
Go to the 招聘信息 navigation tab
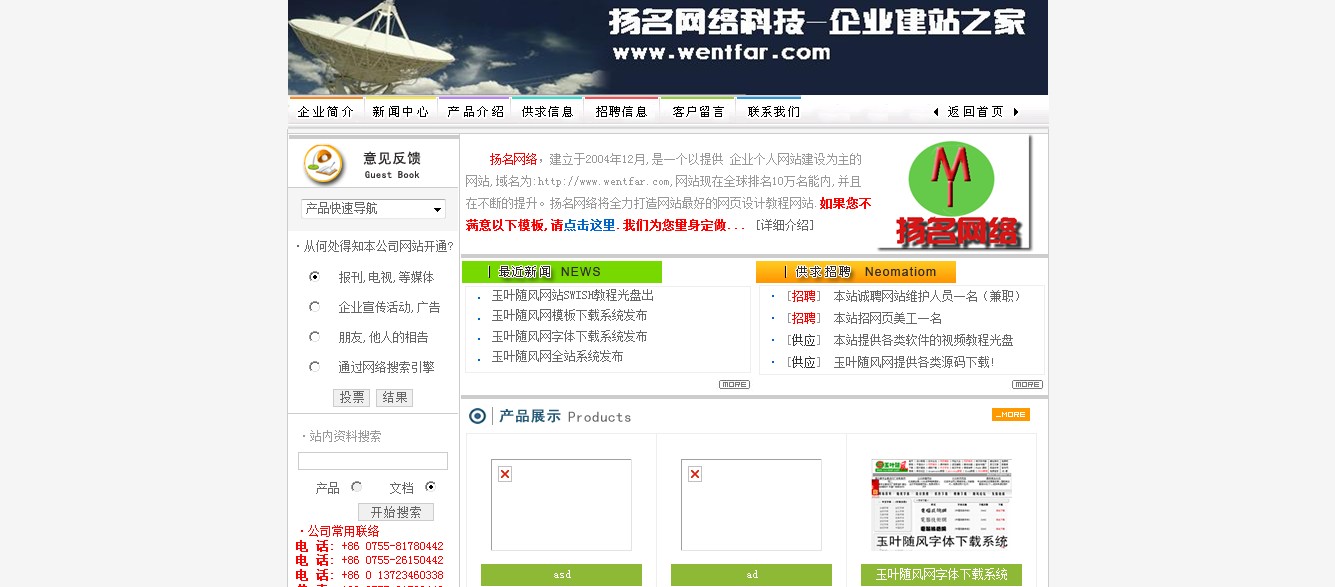pyautogui.click(x=621, y=111)
